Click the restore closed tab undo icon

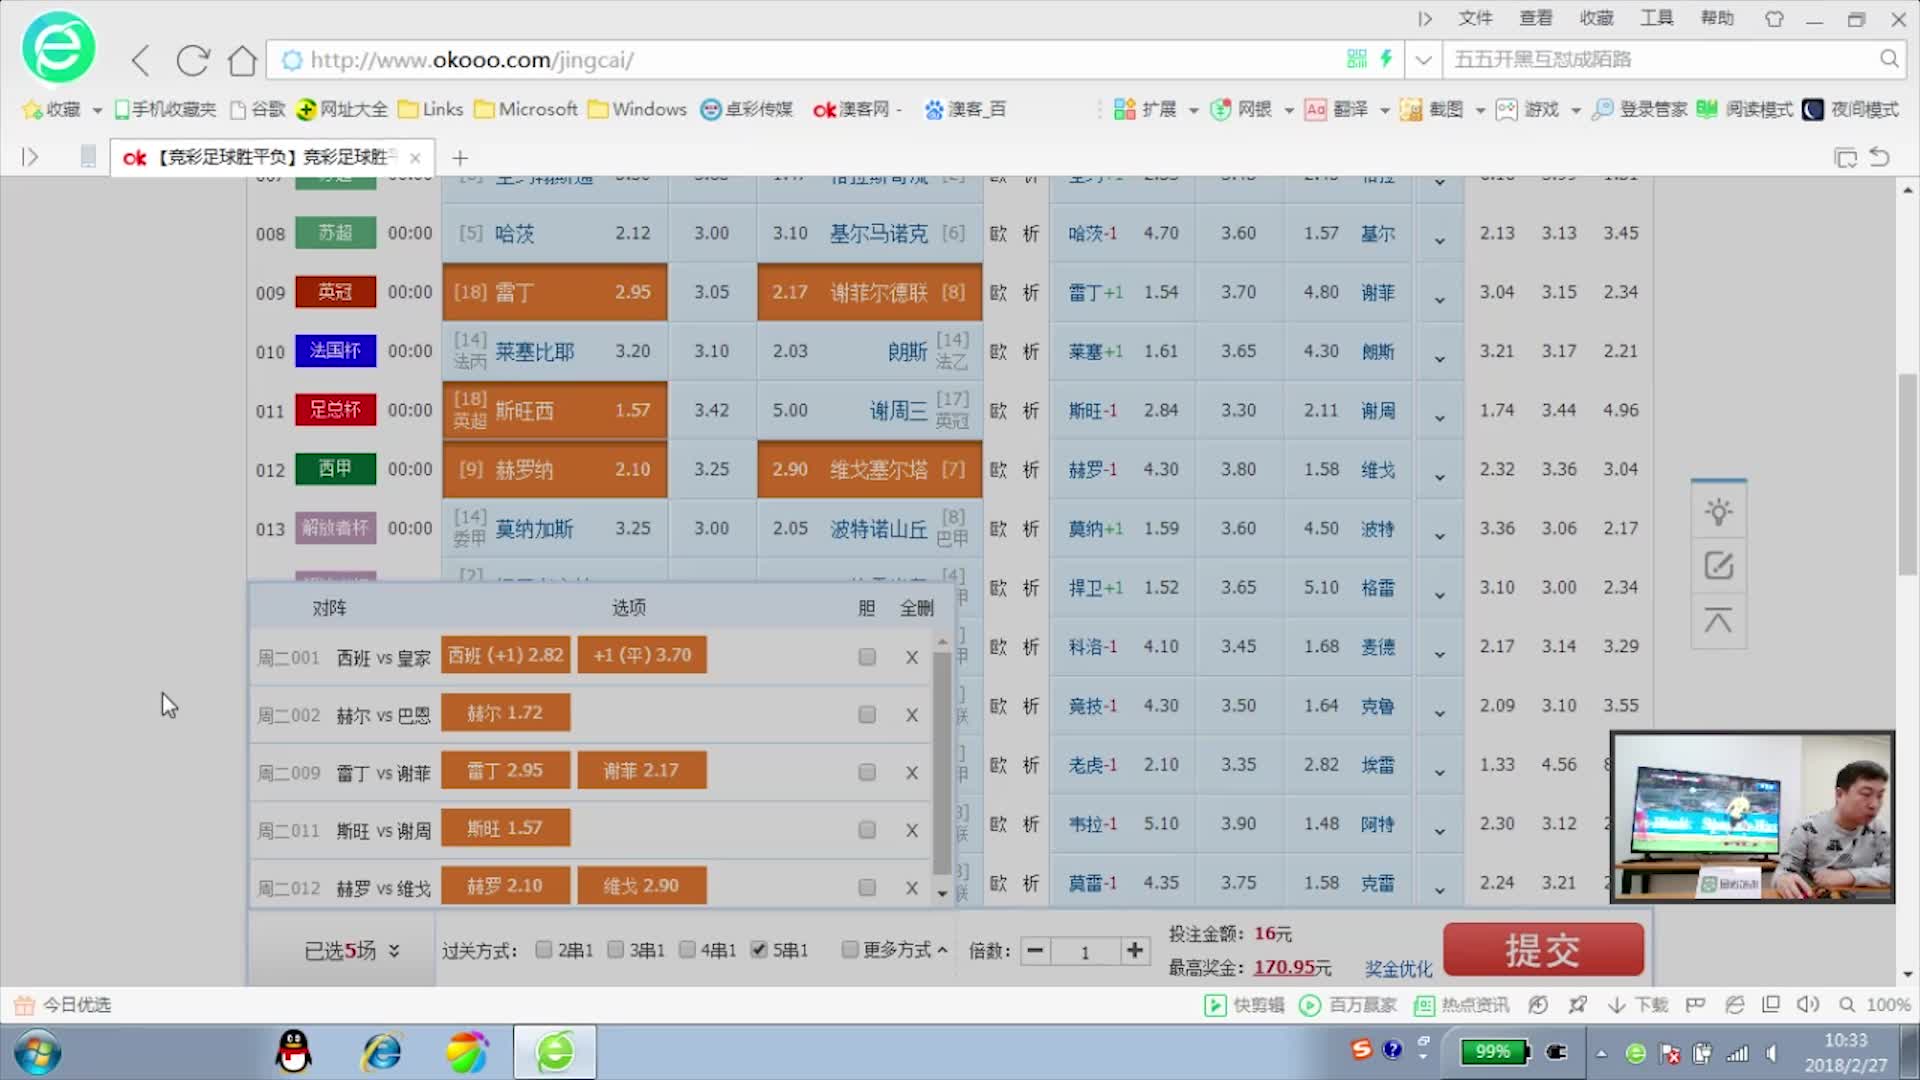point(1879,157)
